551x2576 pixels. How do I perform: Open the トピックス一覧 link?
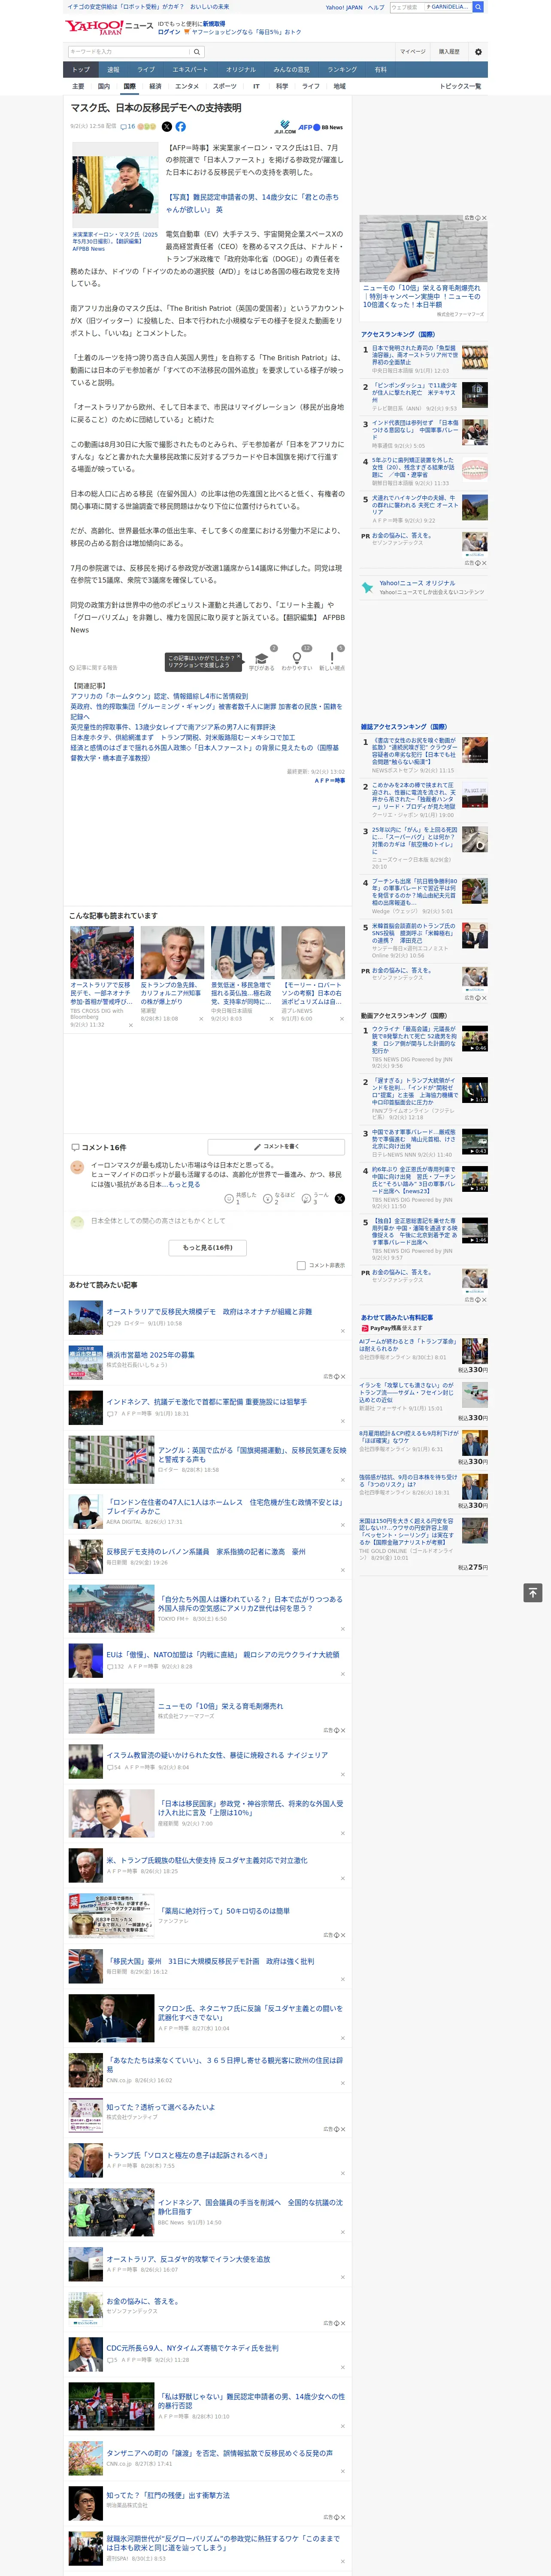click(460, 86)
